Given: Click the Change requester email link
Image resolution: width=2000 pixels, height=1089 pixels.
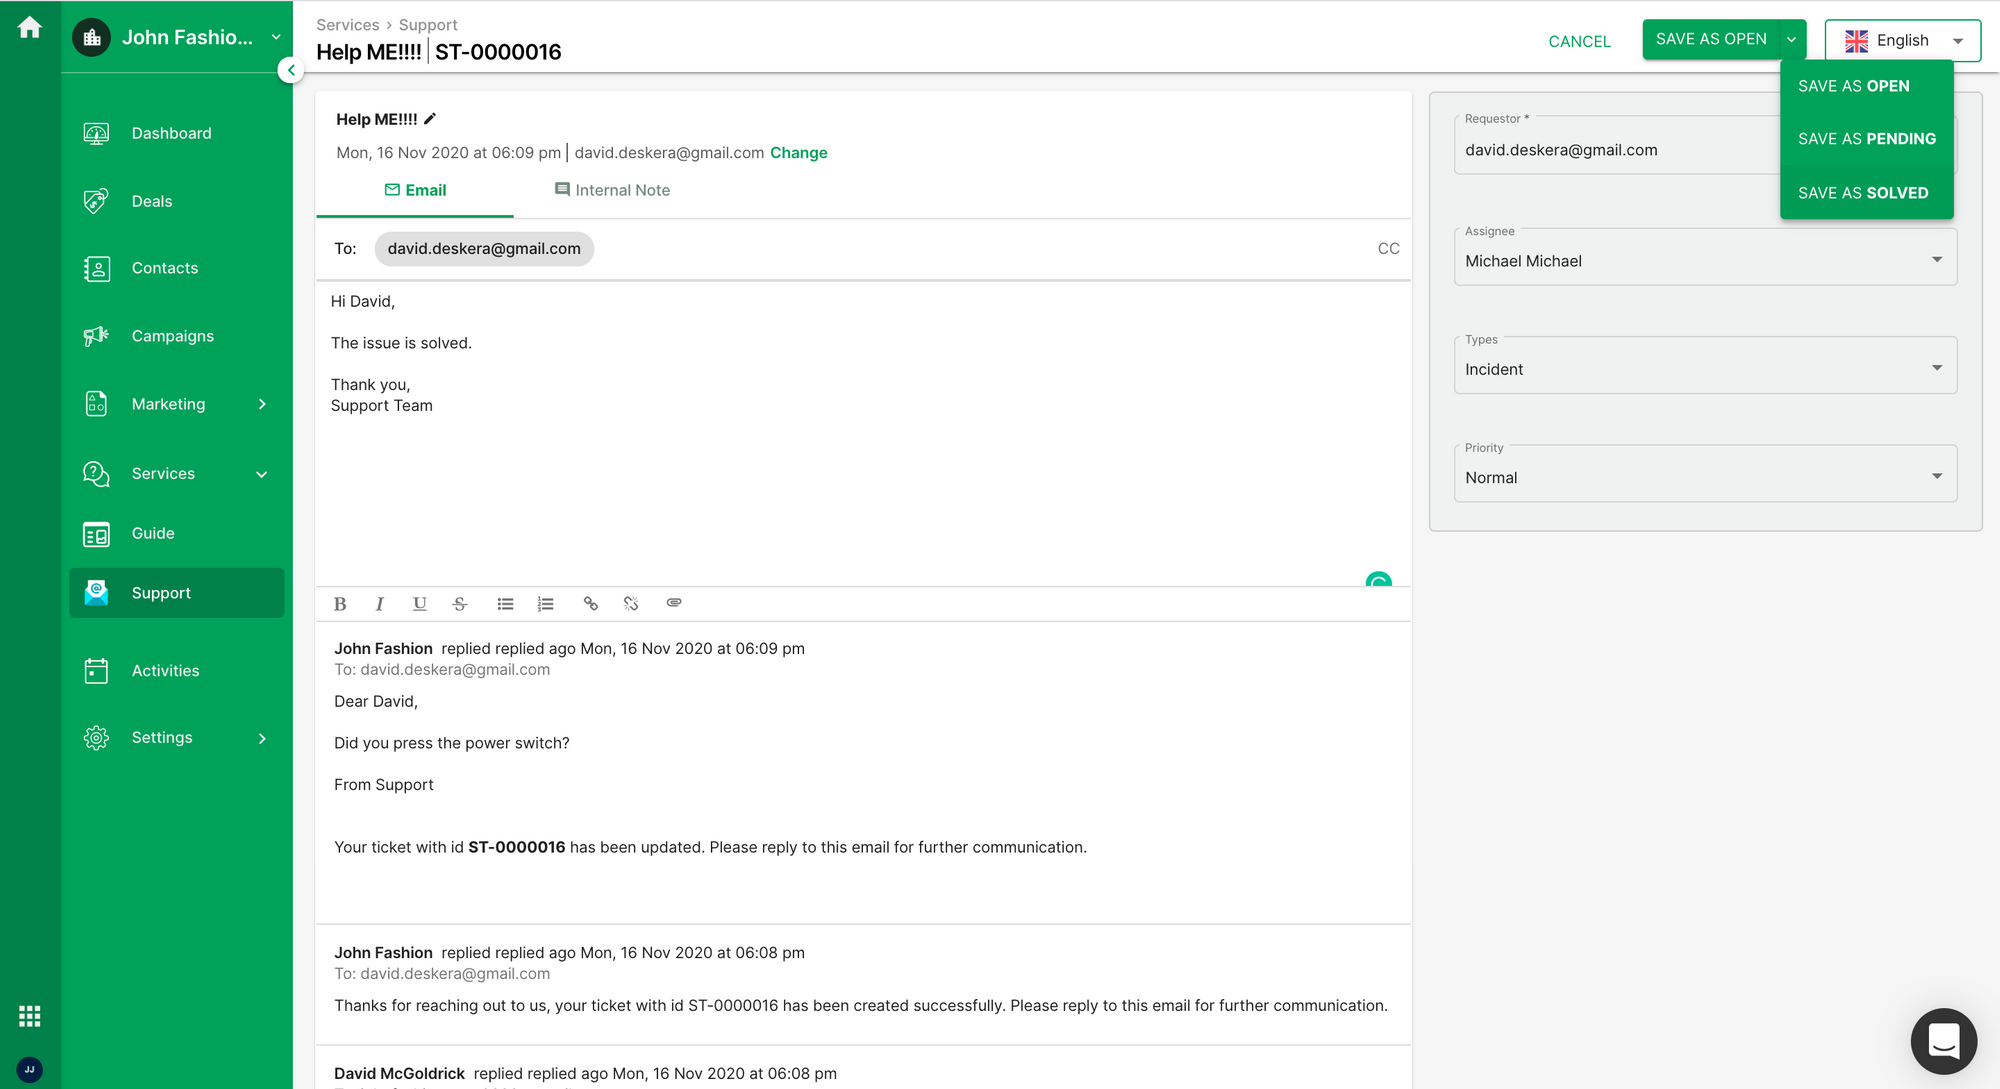Looking at the screenshot, I should [798, 152].
